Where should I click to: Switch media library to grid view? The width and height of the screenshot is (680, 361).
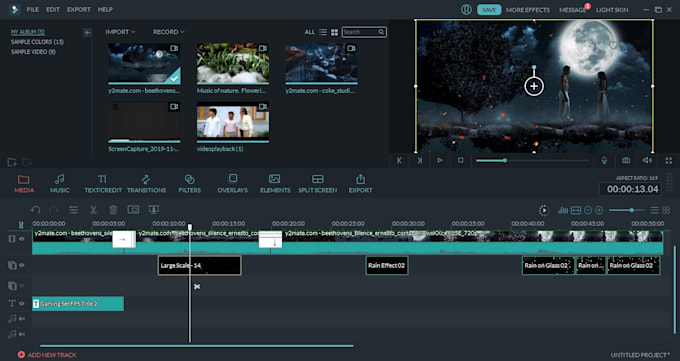334,32
